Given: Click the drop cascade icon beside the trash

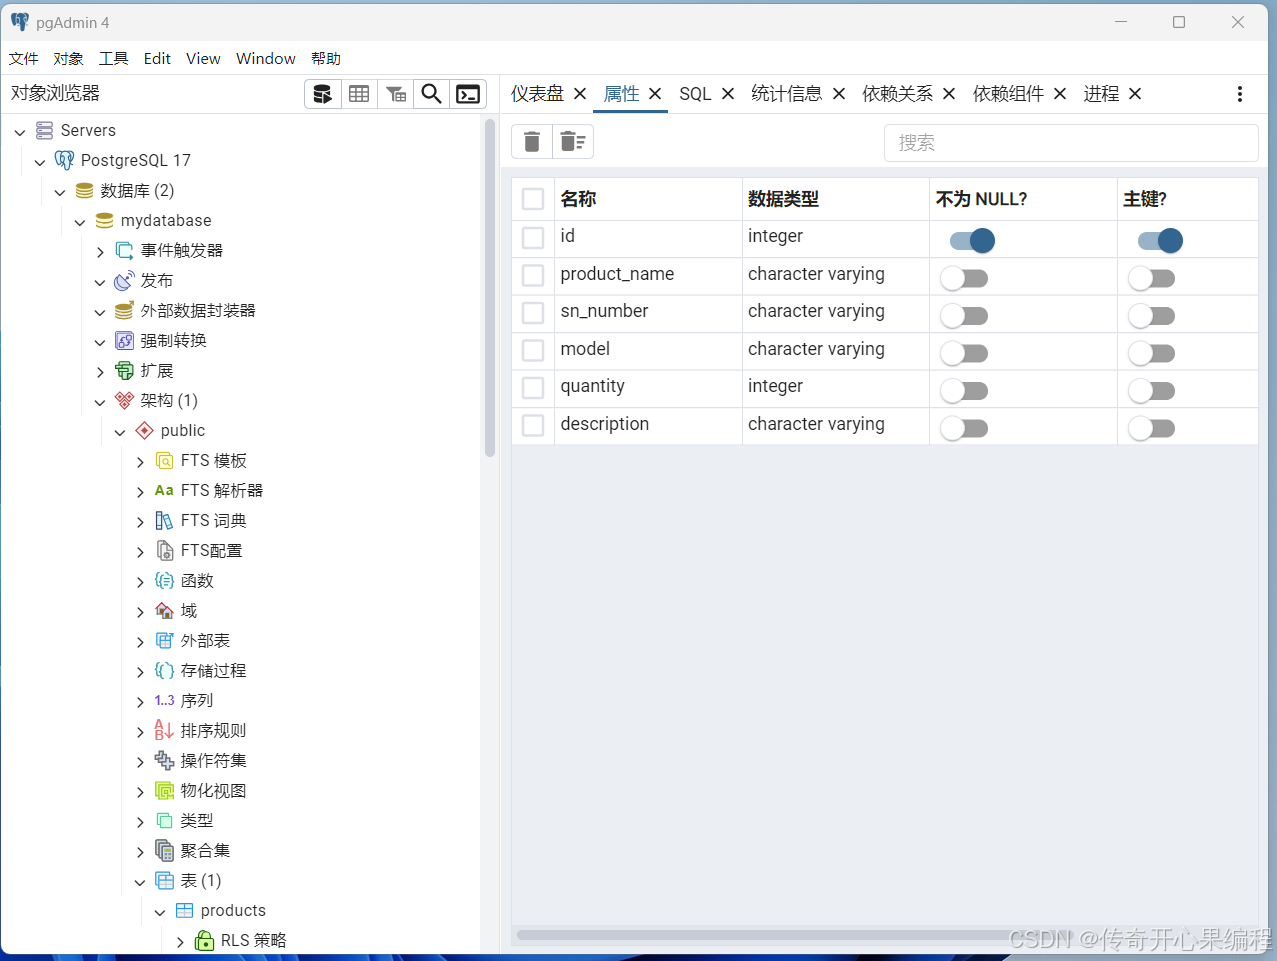Looking at the screenshot, I should [573, 142].
